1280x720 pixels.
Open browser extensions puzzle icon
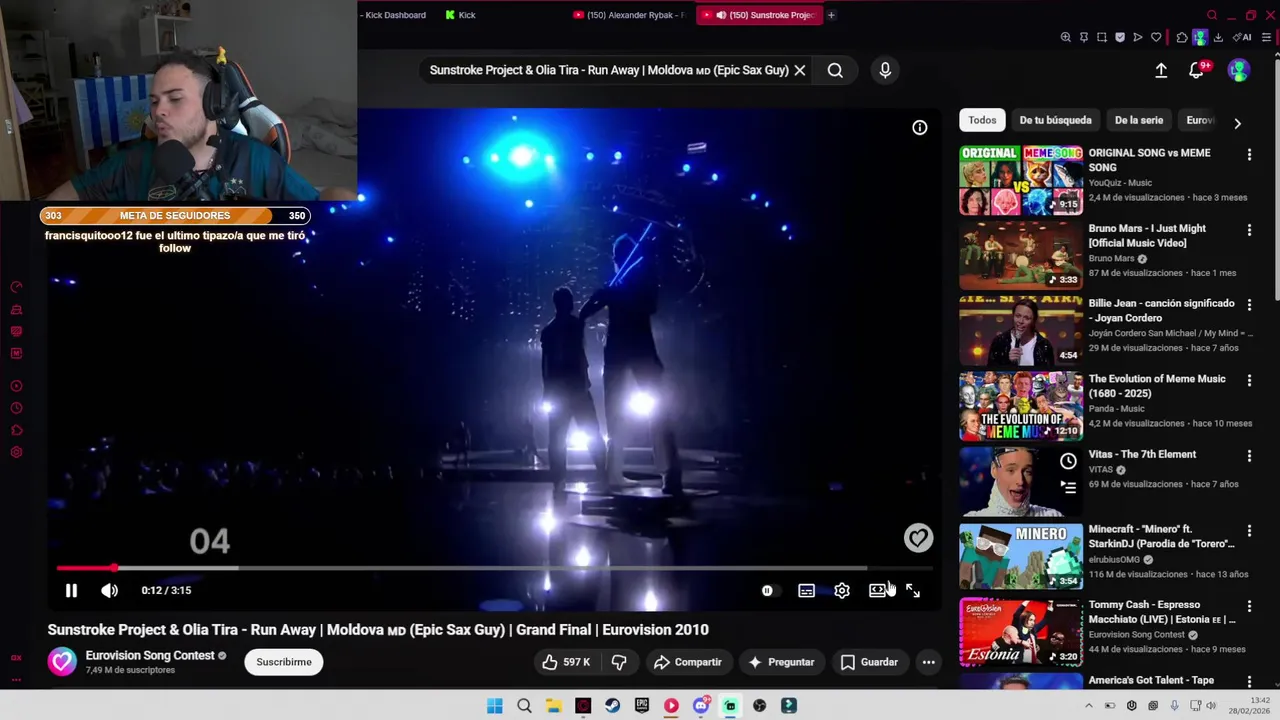click(x=1182, y=37)
